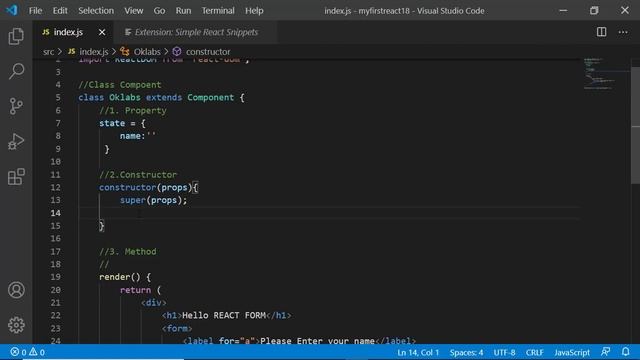Open the Manage gear menu
640x360 pixels.
16,325
